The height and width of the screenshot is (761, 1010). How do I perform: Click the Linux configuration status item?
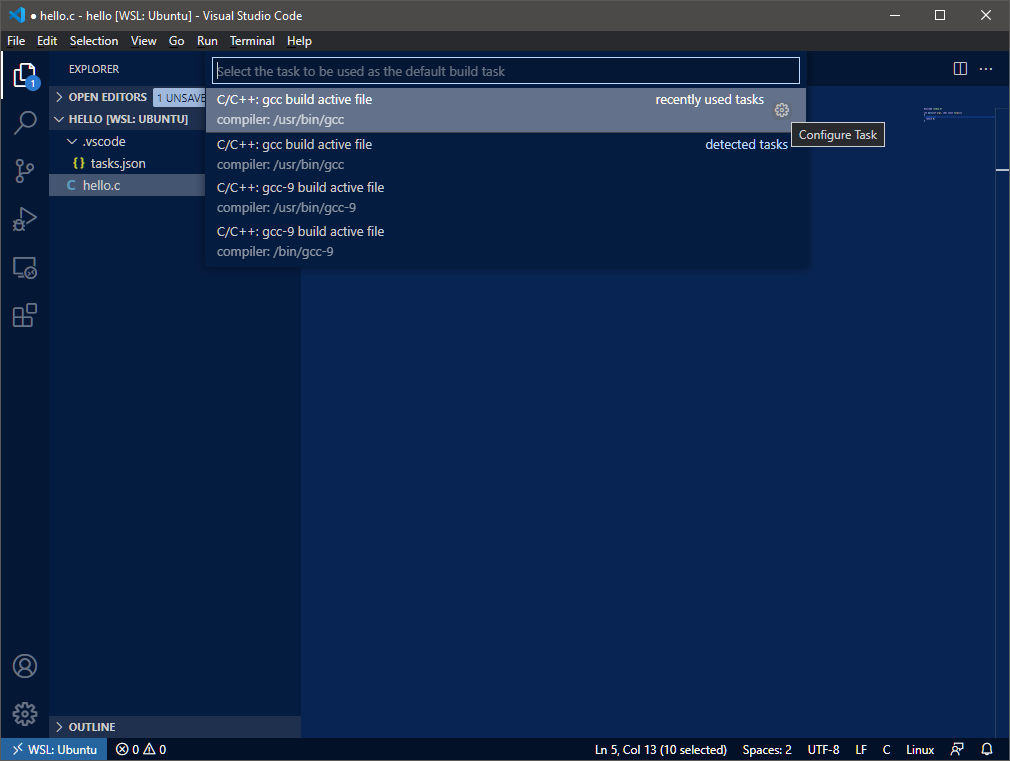tap(920, 749)
